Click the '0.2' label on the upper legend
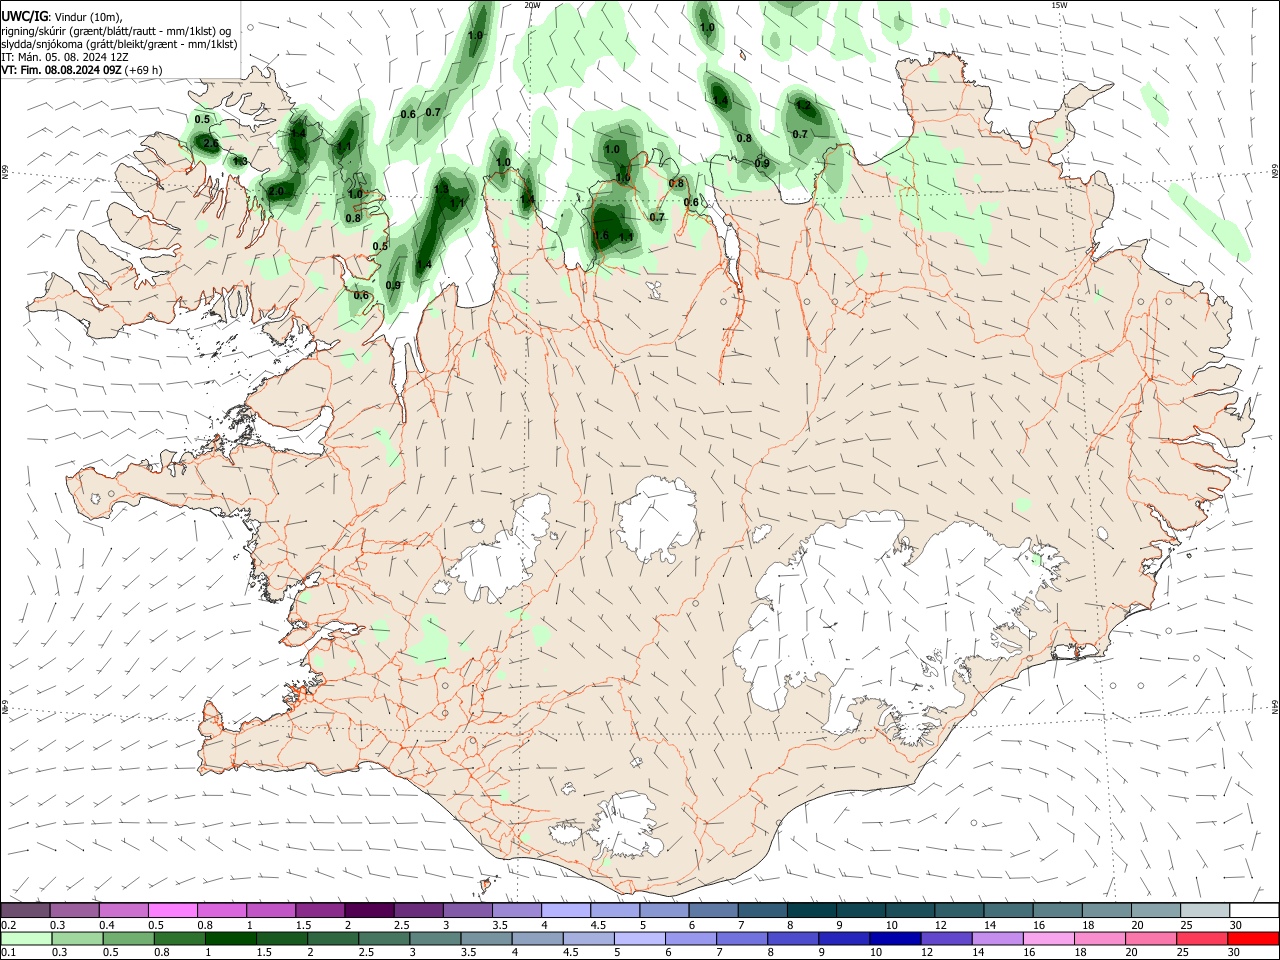 coord(8,925)
